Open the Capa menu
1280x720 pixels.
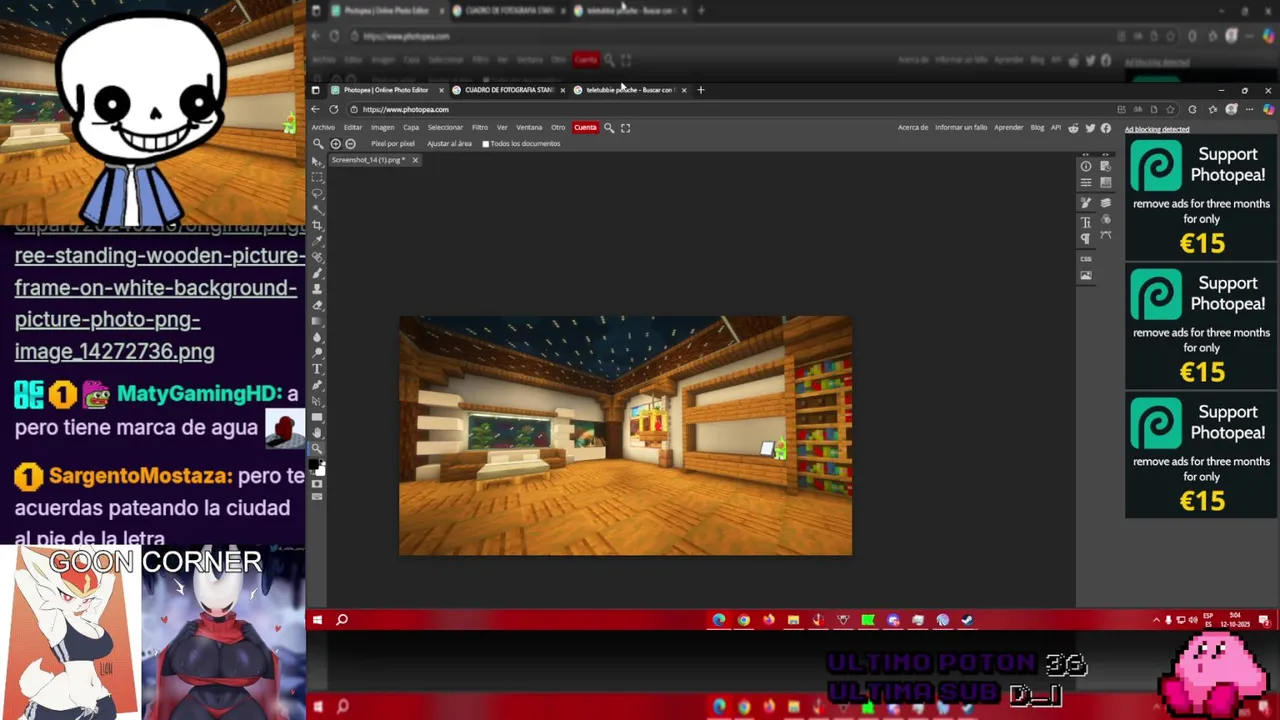coord(411,127)
